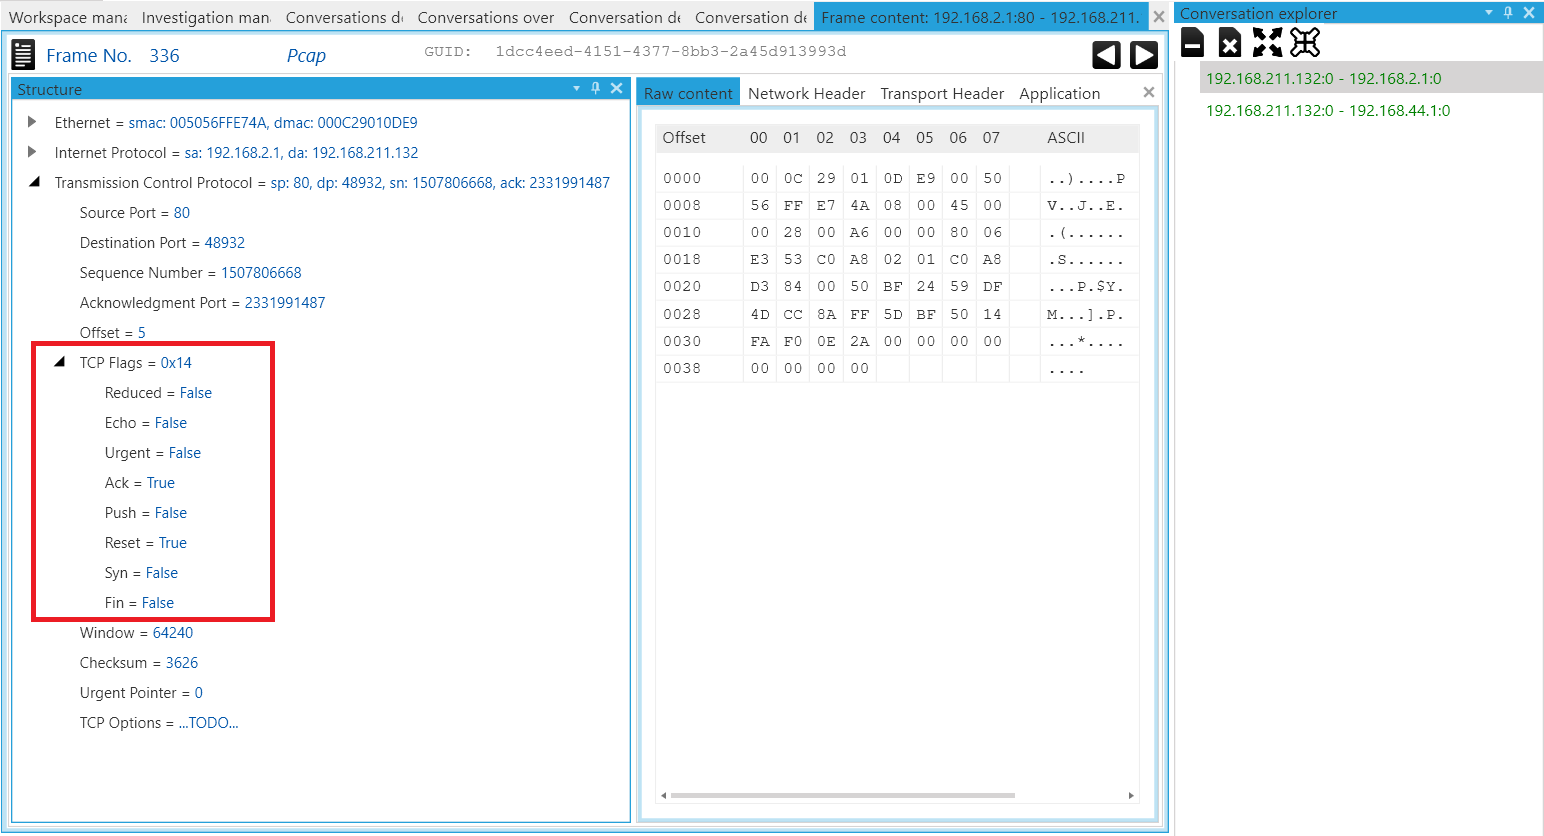1544x836 pixels.
Task: Open the Structure panel options dropdown arrow
Action: tap(576, 88)
